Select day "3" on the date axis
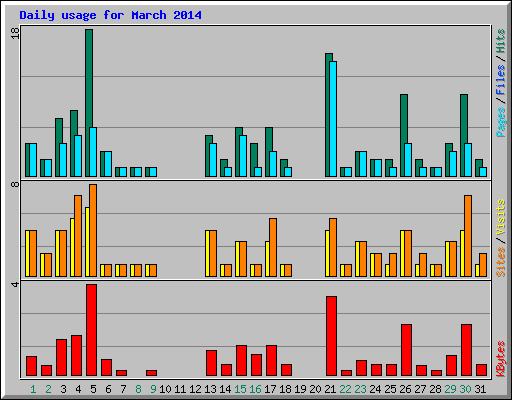Image resolution: width=512 pixels, height=400 pixels. click(x=63, y=389)
